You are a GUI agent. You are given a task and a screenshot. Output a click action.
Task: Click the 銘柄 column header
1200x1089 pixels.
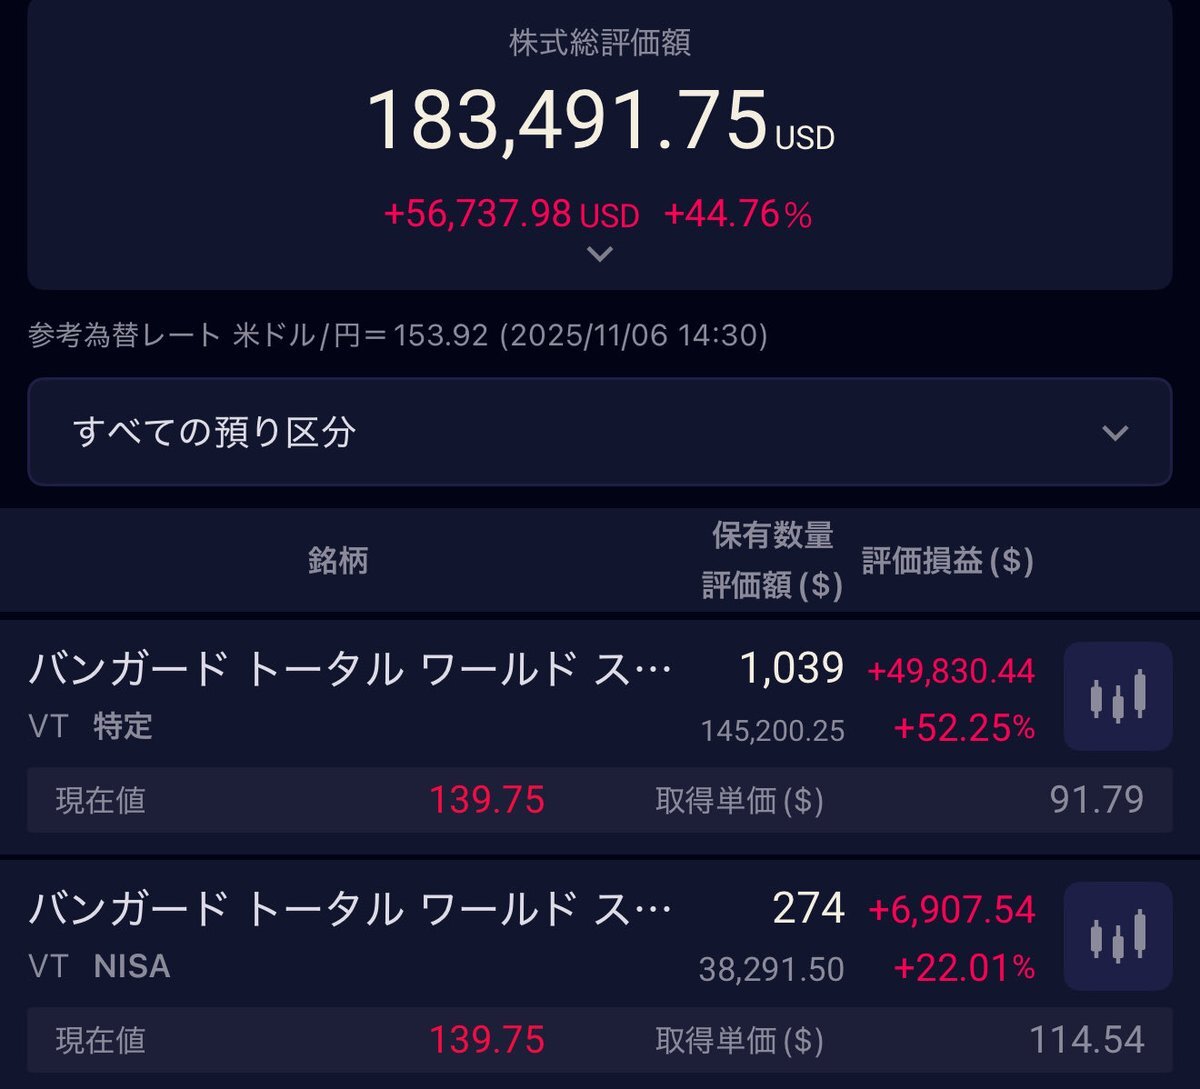click(x=338, y=560)
